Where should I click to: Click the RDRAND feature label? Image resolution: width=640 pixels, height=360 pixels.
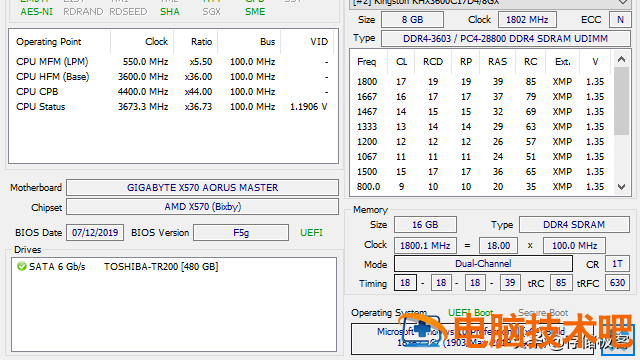point(83,12)
